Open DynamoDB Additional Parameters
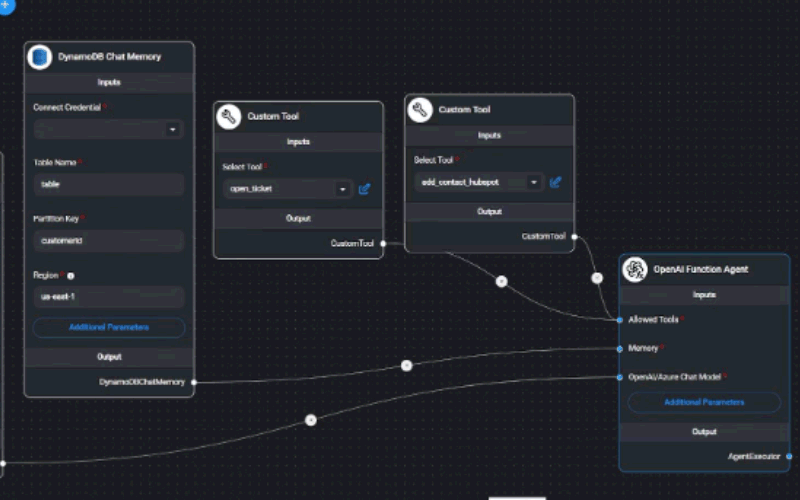The height and width of the screenshot is (500, 800). 109,328
